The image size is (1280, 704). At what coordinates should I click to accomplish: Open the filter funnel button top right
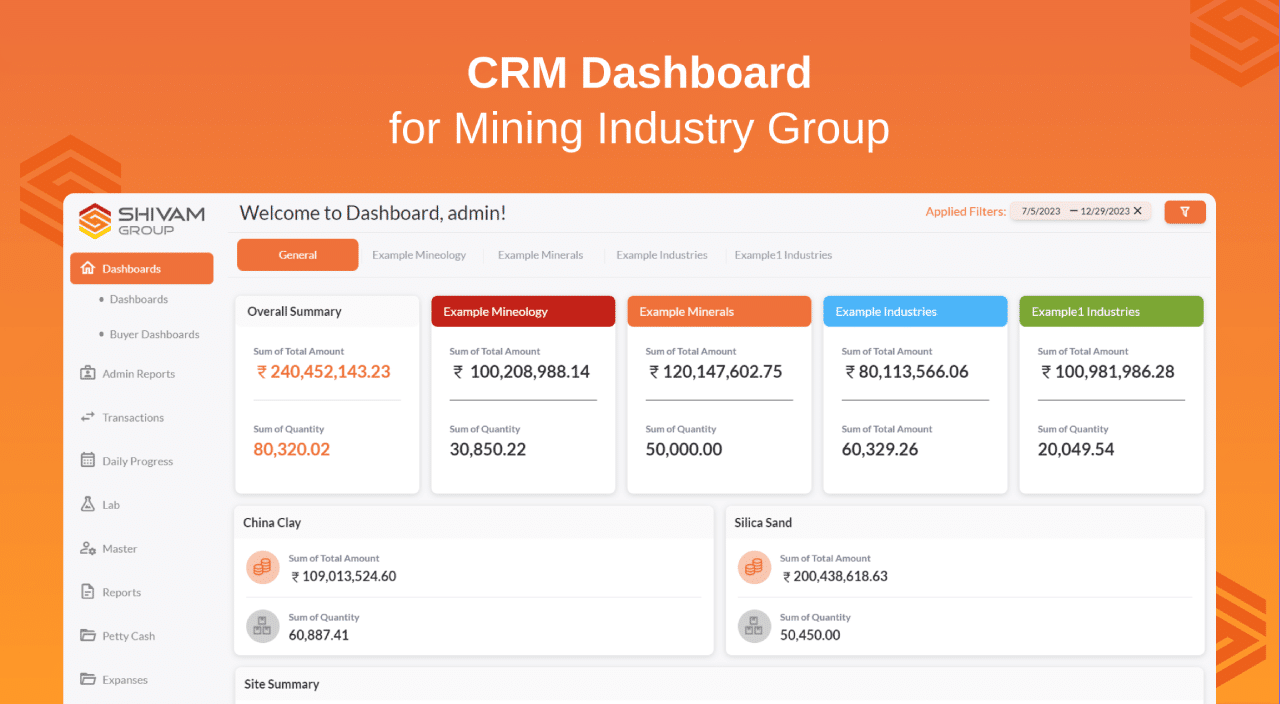[1185, 212]
